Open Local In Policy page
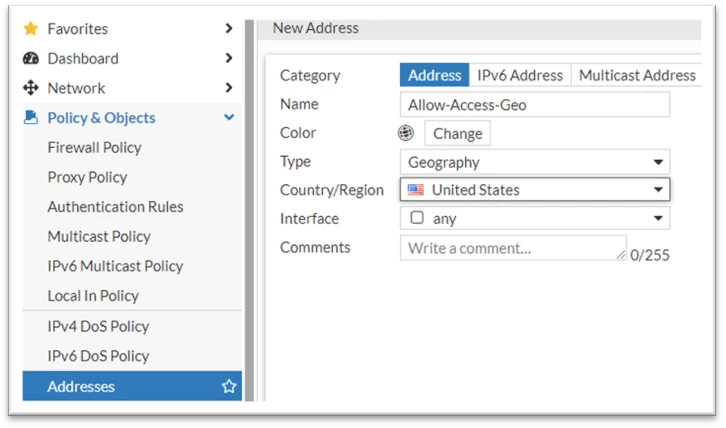 coord(93,296)
